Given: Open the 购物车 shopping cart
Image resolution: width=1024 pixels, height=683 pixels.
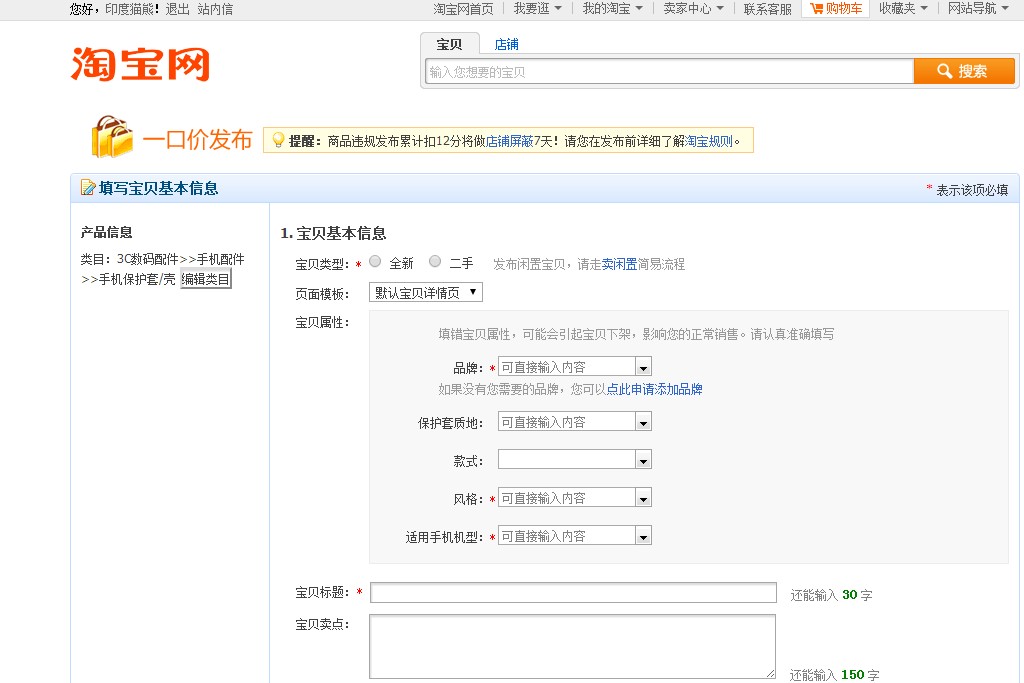Looking at the screenshot, I should tap(835, 8).
